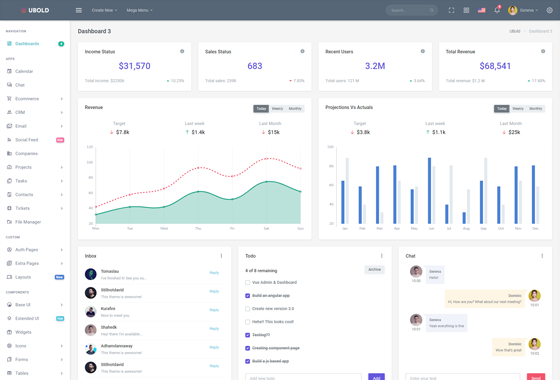Open File Manager in the sidebar
Image resolution: width=560 pixels, height=380 pixels.
click(35, 222)
